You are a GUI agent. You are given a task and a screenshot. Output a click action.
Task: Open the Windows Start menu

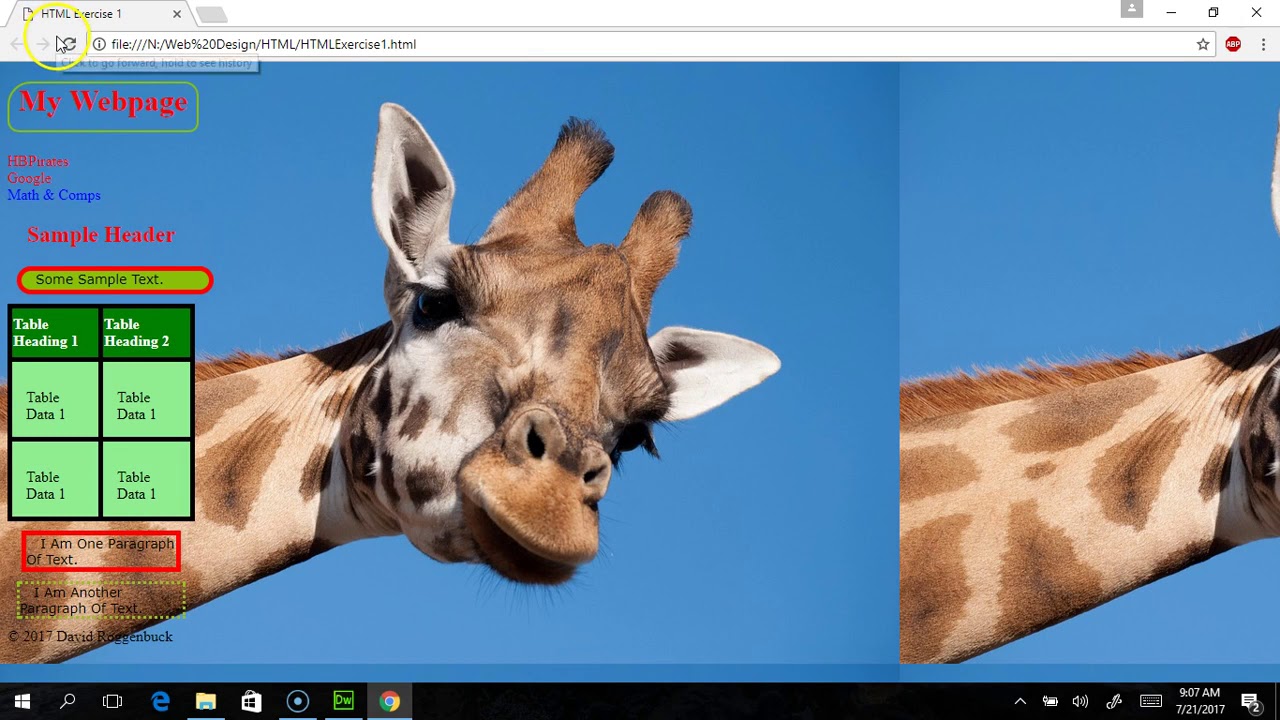pos(22,701)
